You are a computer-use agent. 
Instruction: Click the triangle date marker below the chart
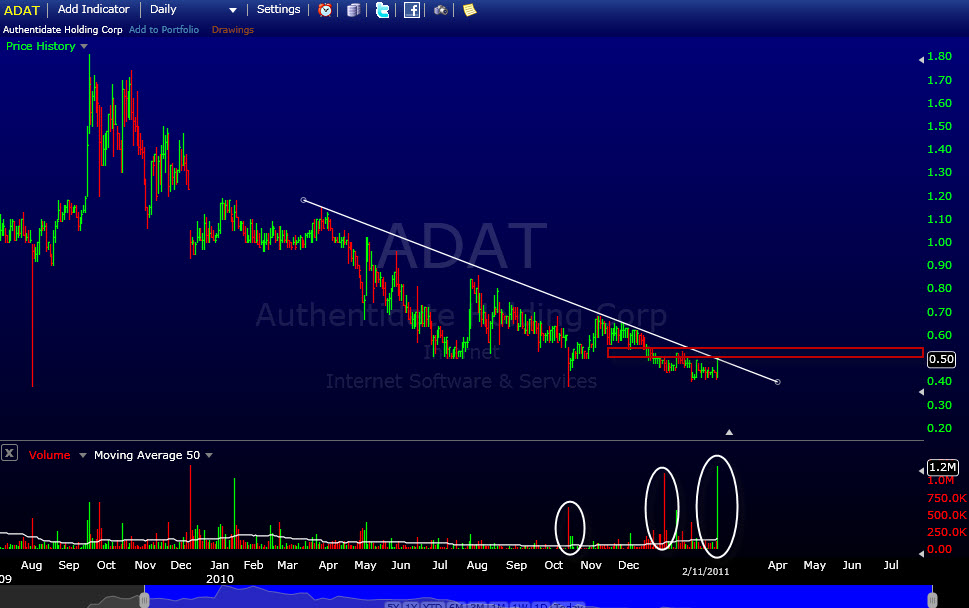pos(729,433)
